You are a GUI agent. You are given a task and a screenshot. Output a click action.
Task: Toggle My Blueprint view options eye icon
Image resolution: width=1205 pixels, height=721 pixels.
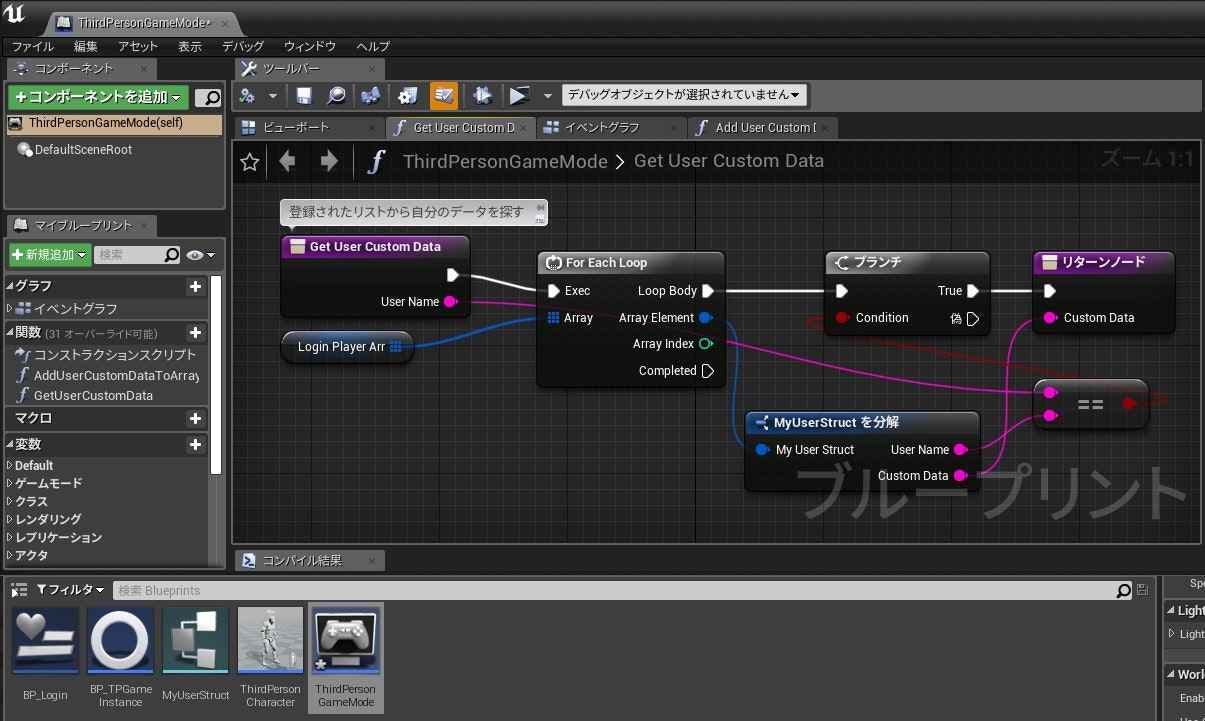[x=200, y=255]
